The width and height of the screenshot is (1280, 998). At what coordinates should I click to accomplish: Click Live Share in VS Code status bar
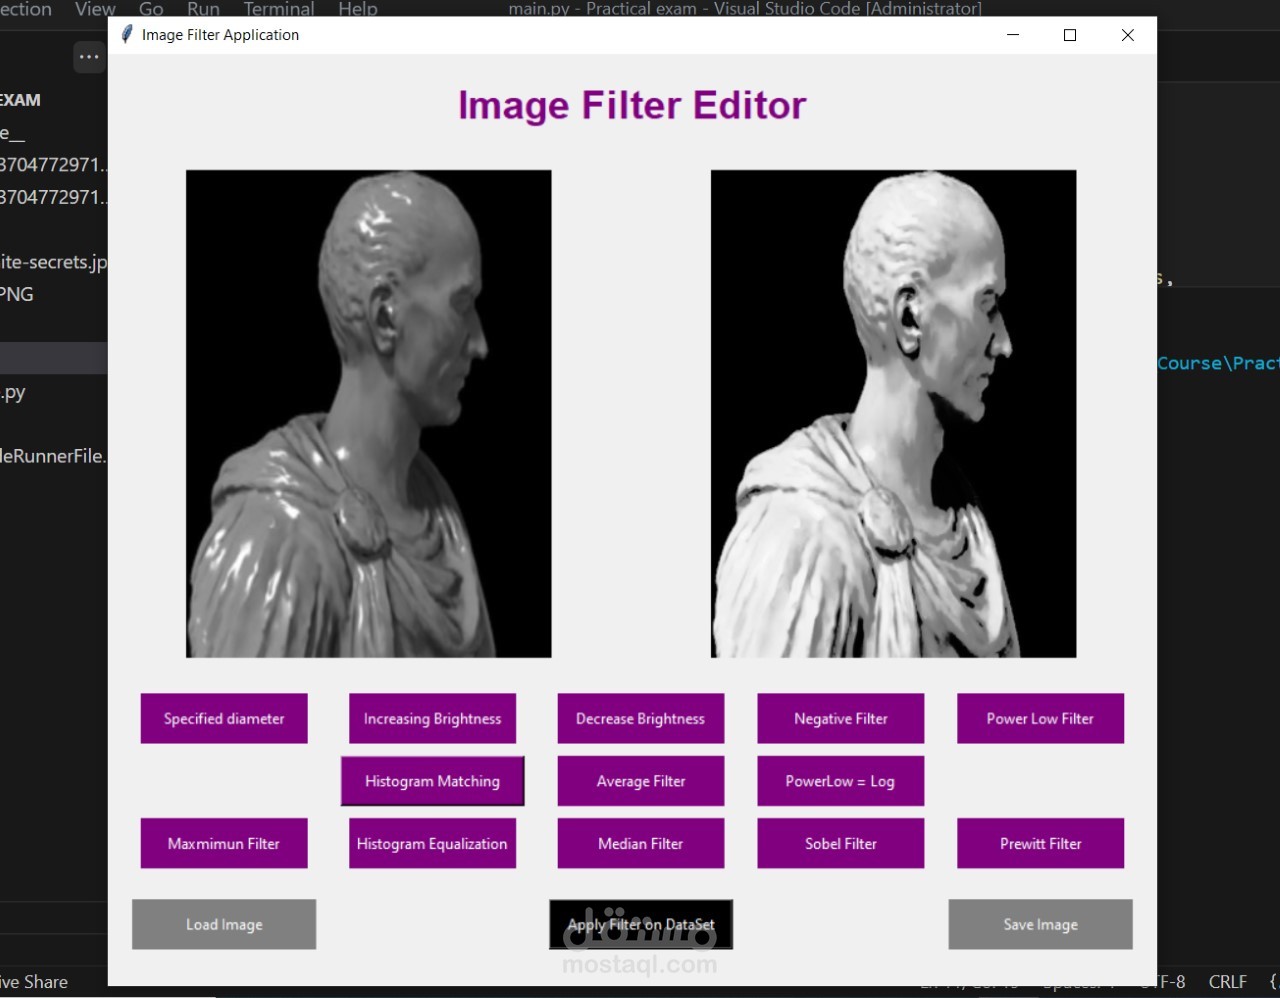pos(34,982)
